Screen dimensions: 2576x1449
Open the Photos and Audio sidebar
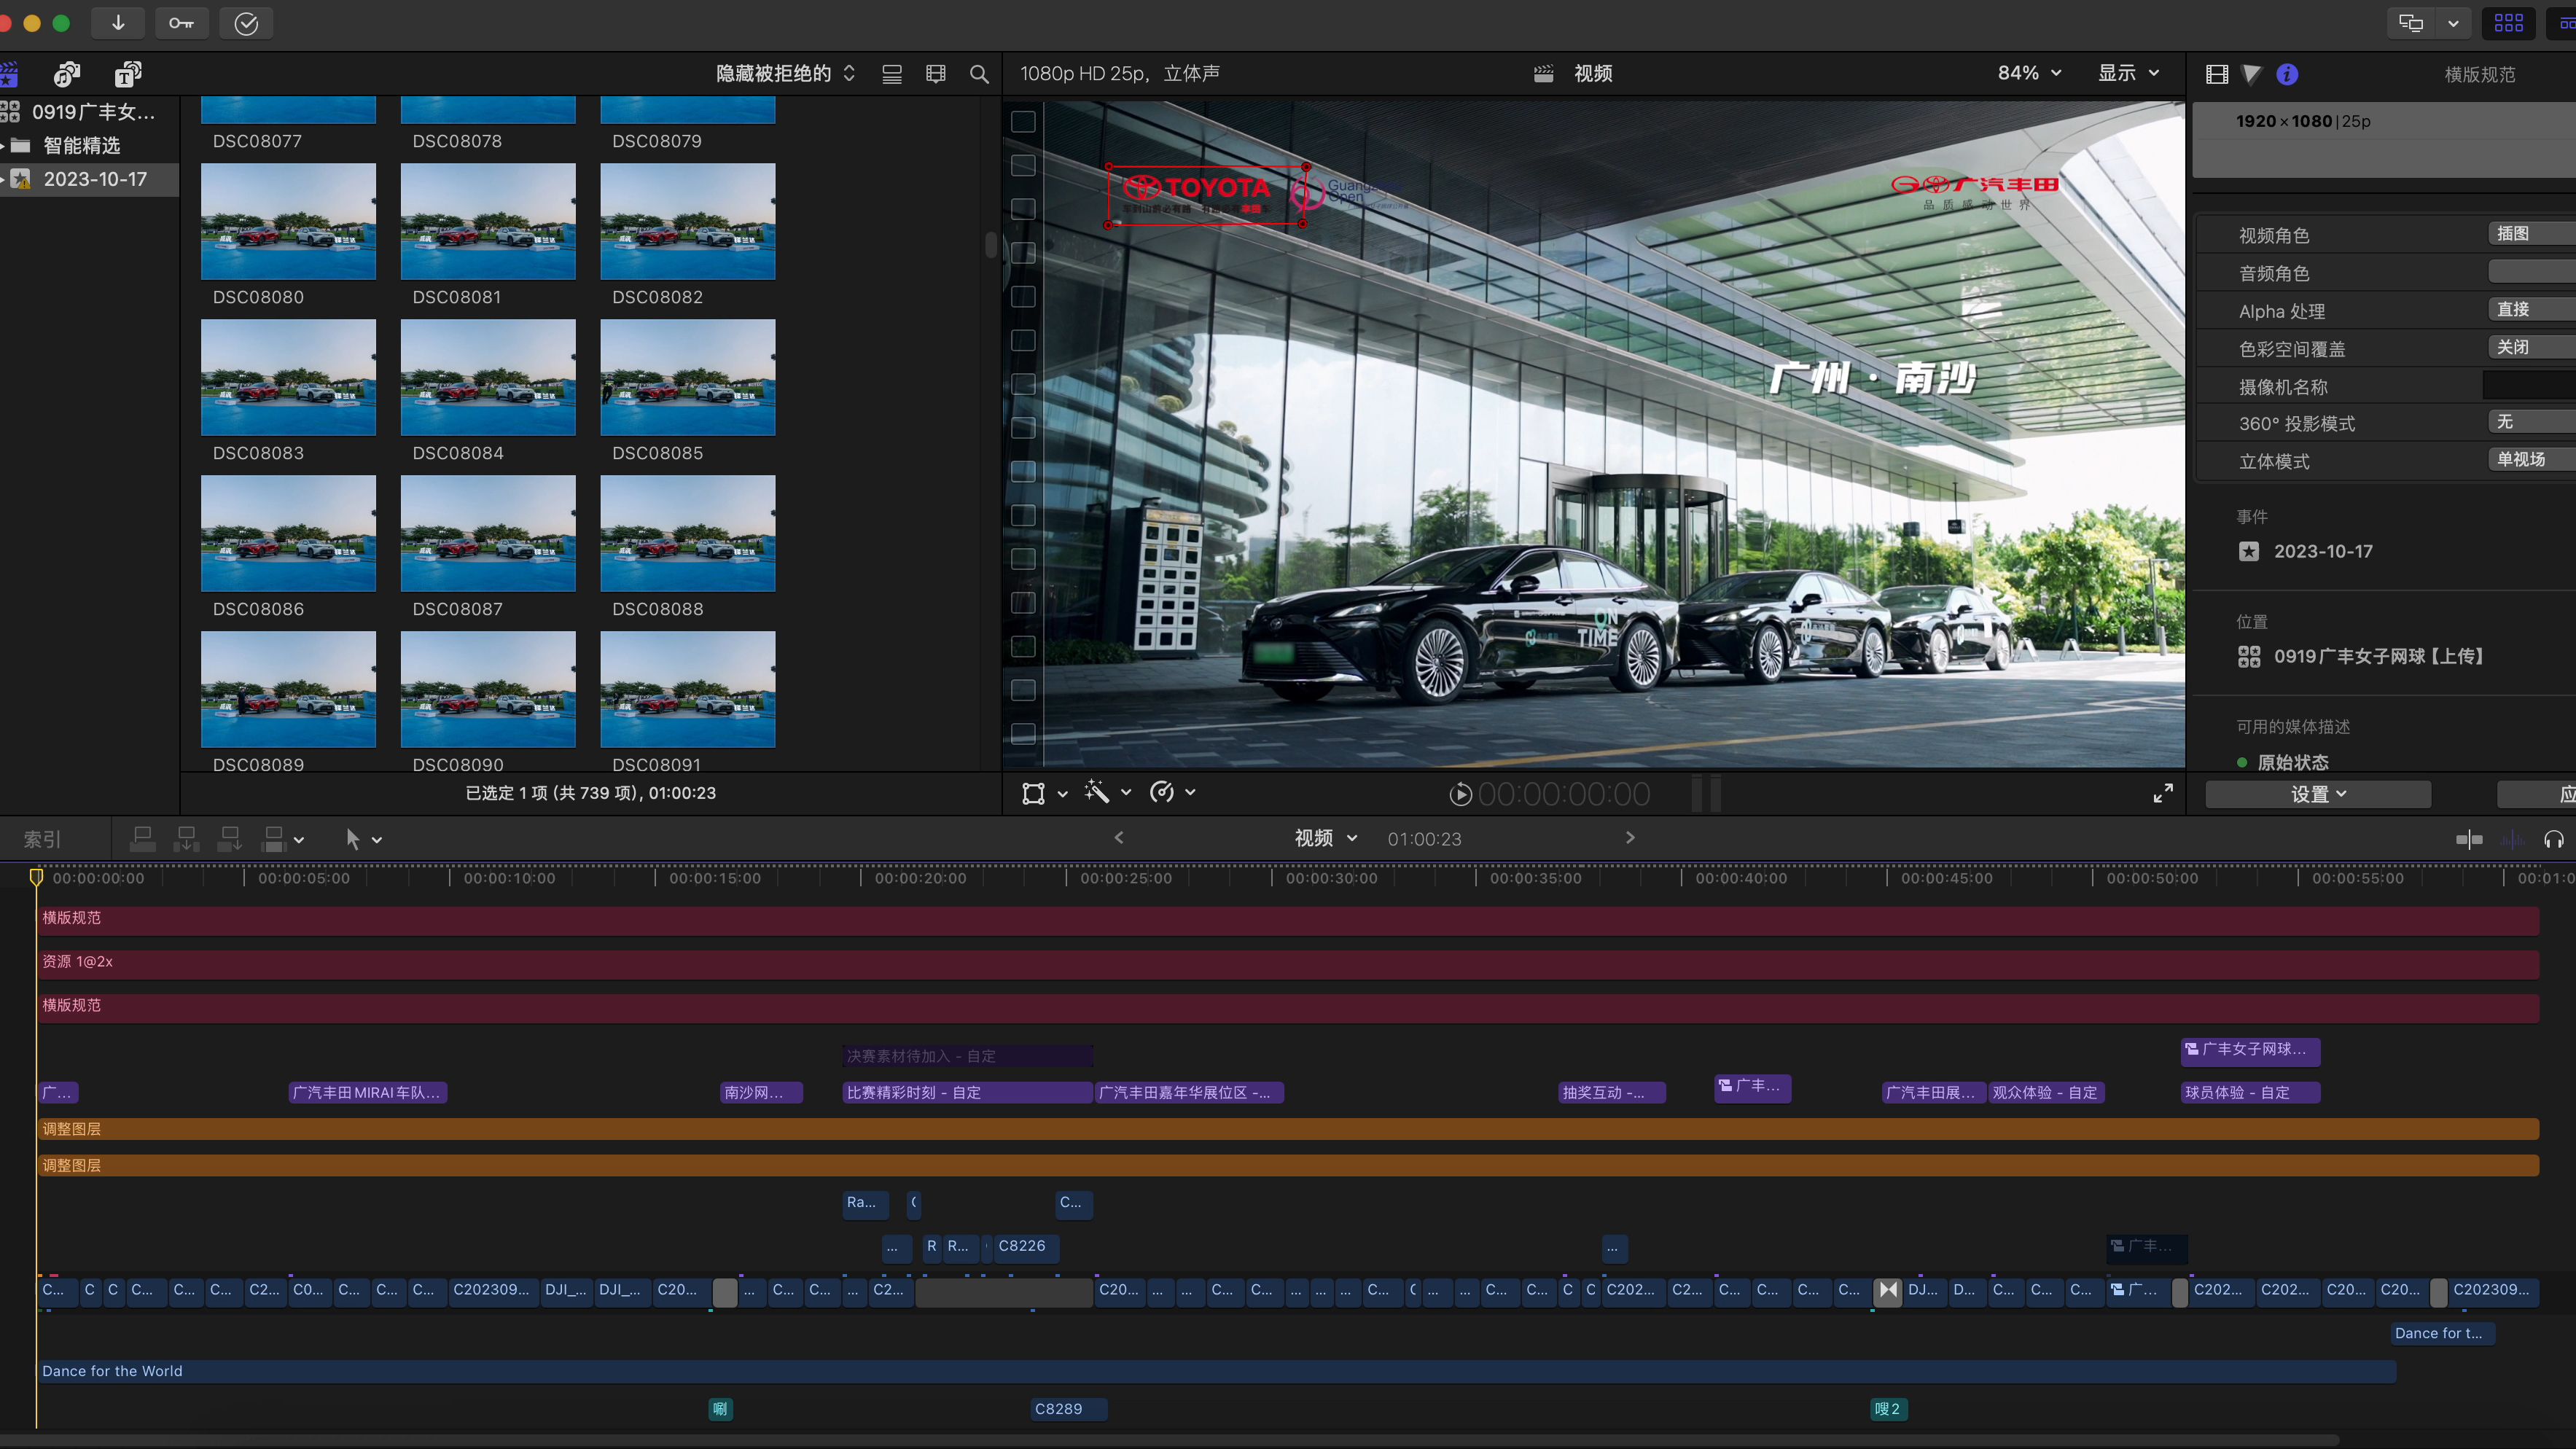coord(67,74)
